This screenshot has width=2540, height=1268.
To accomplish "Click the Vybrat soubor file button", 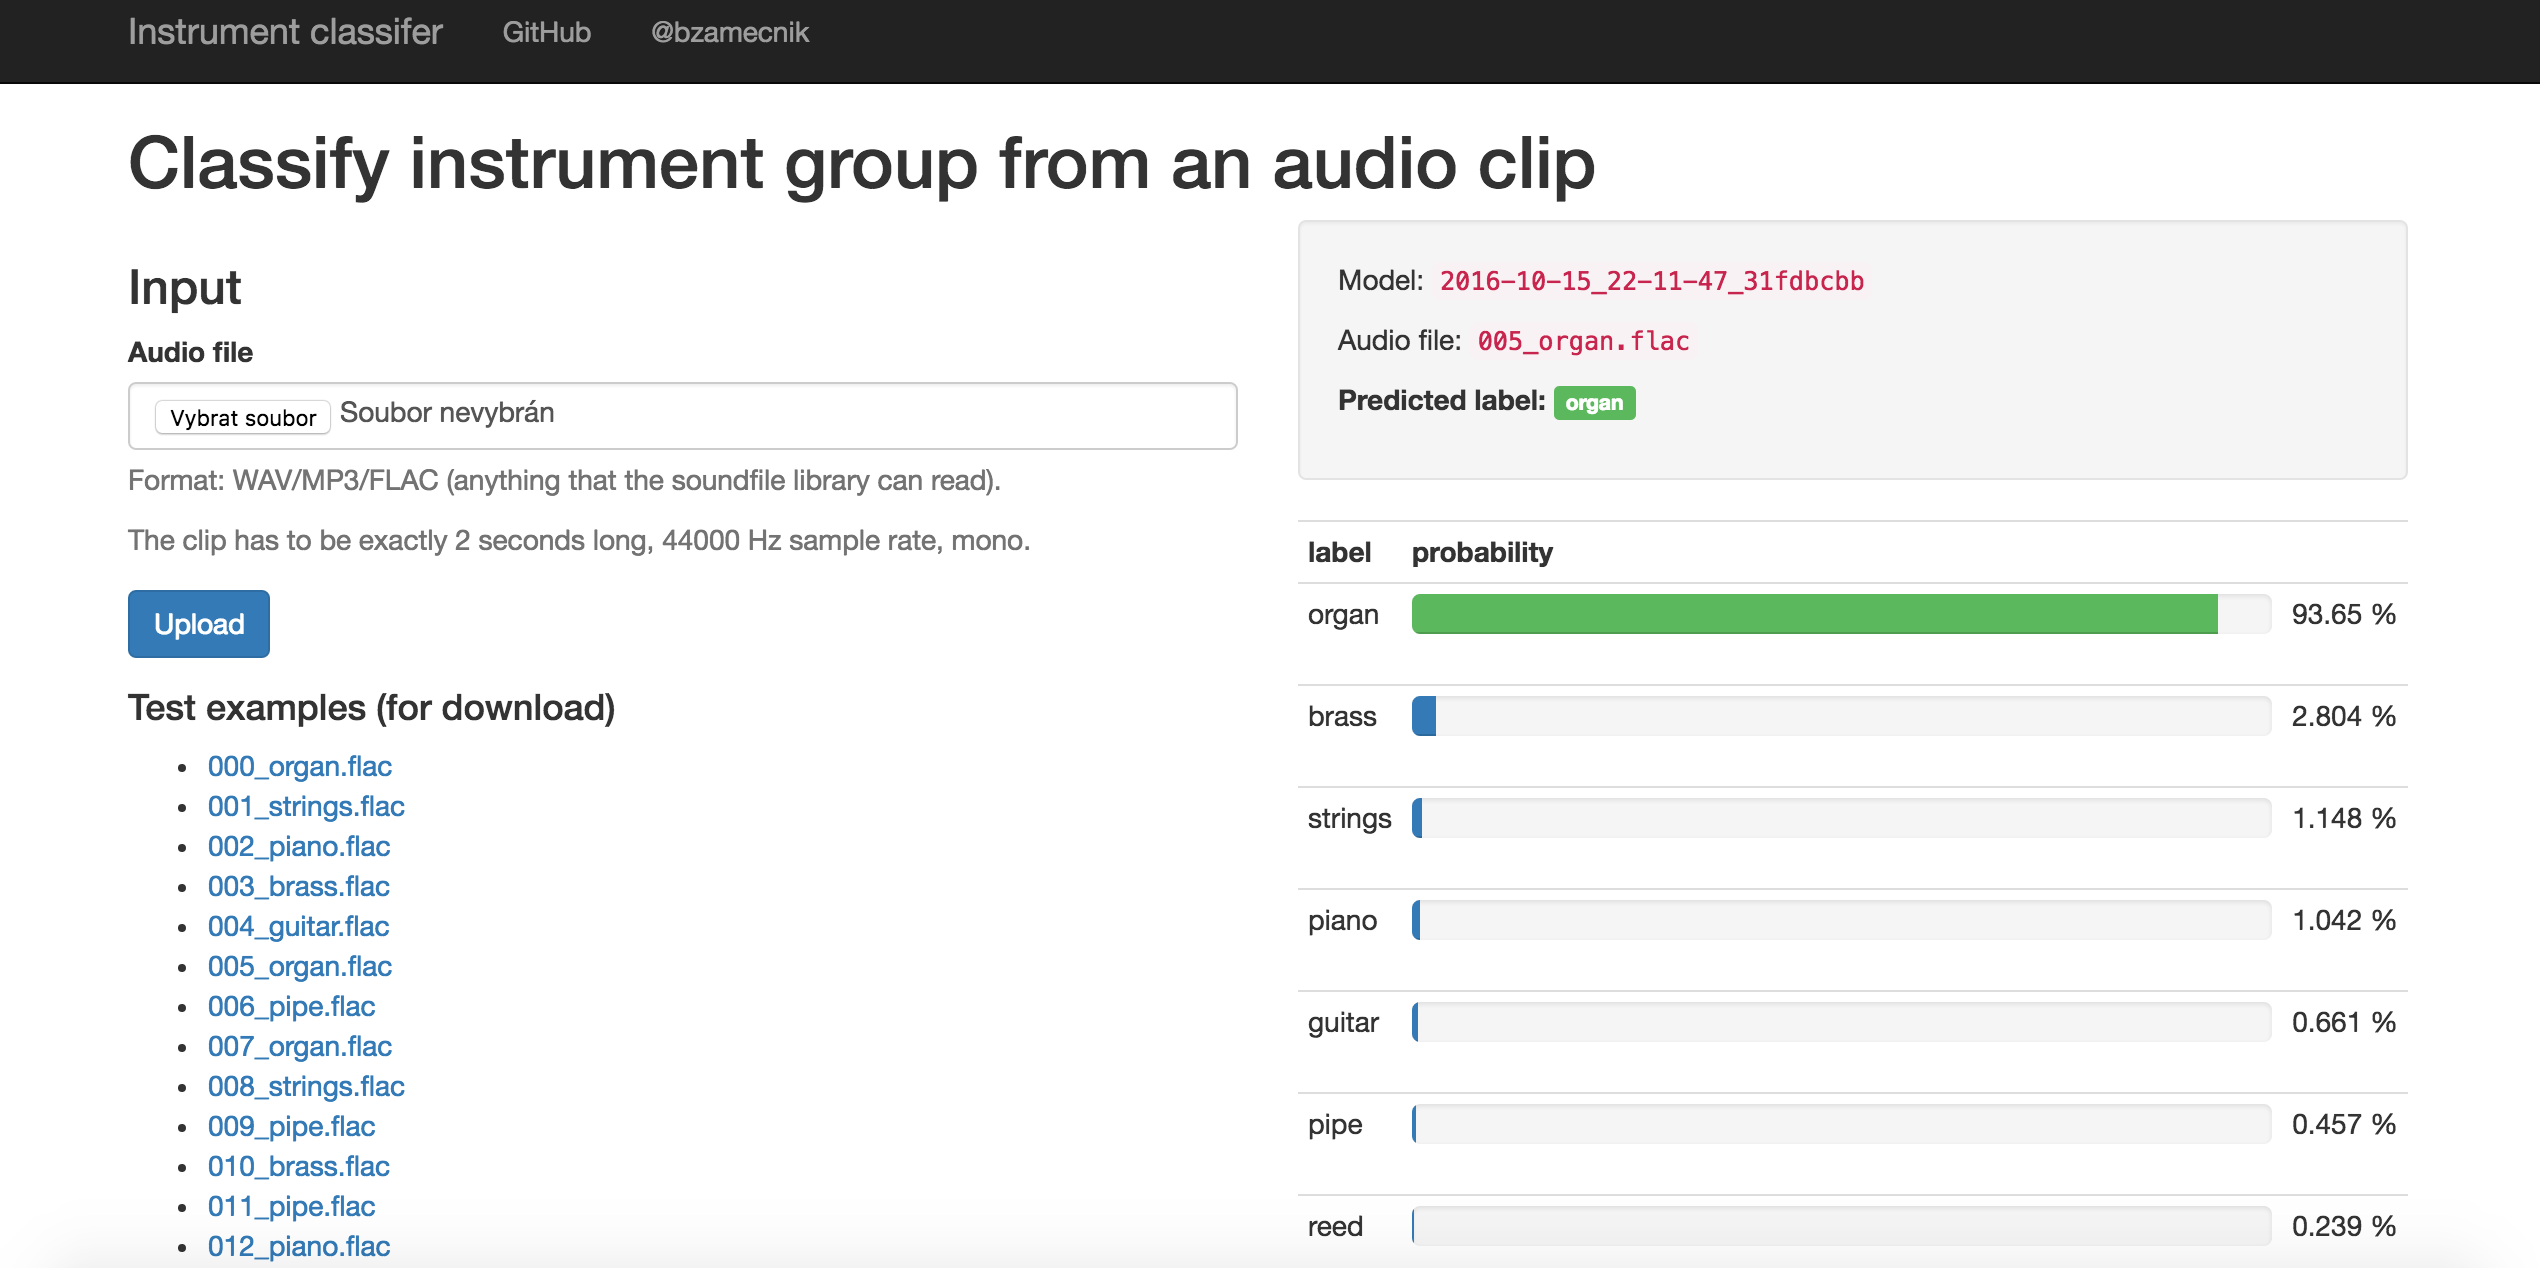I will point(243,417).
